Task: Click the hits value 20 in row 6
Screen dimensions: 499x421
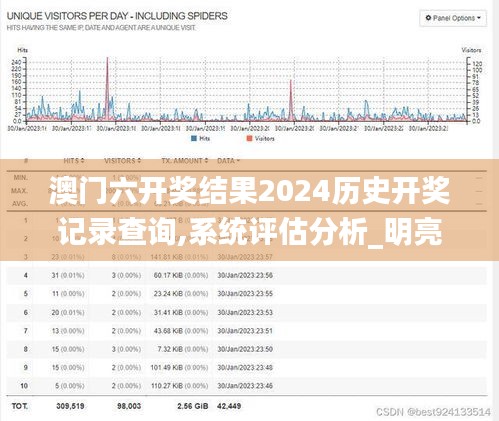Action: coord(55,312)
